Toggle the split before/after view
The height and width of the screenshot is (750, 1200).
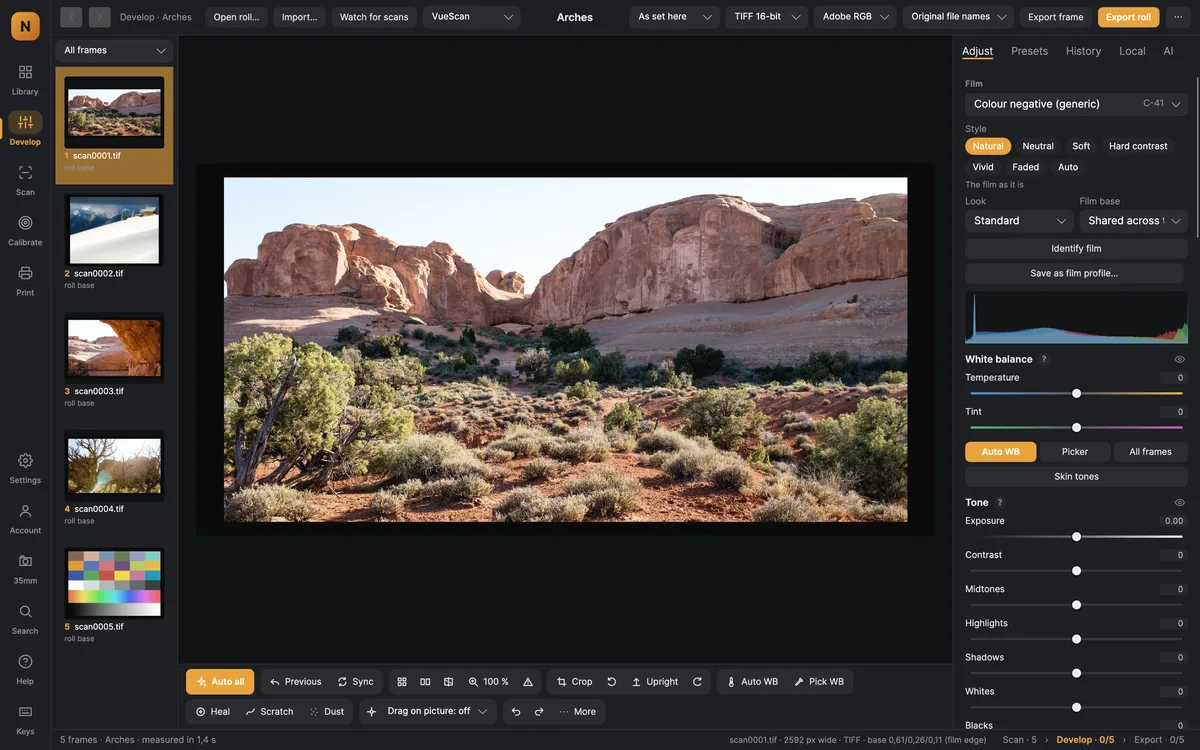448,682
